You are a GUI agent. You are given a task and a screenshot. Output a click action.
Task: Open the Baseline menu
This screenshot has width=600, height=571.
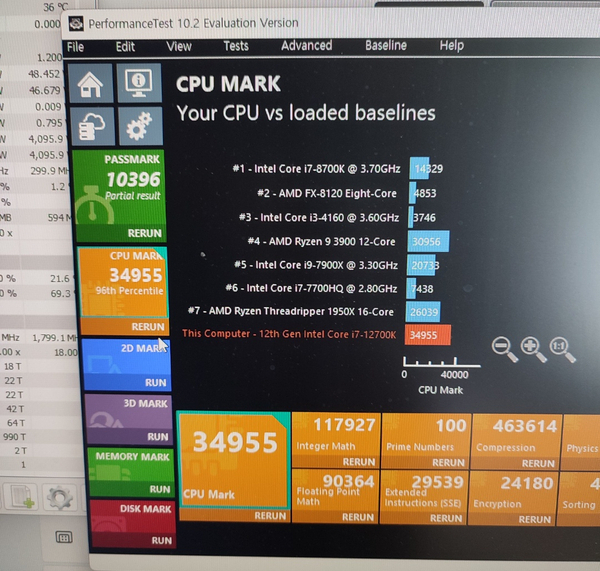tap(386, 45)
